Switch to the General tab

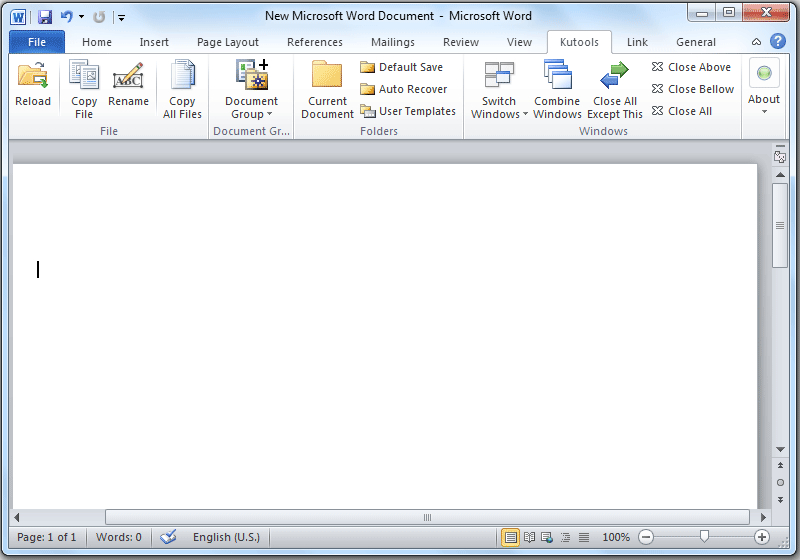pyautogui.click(x=696, y=42)
